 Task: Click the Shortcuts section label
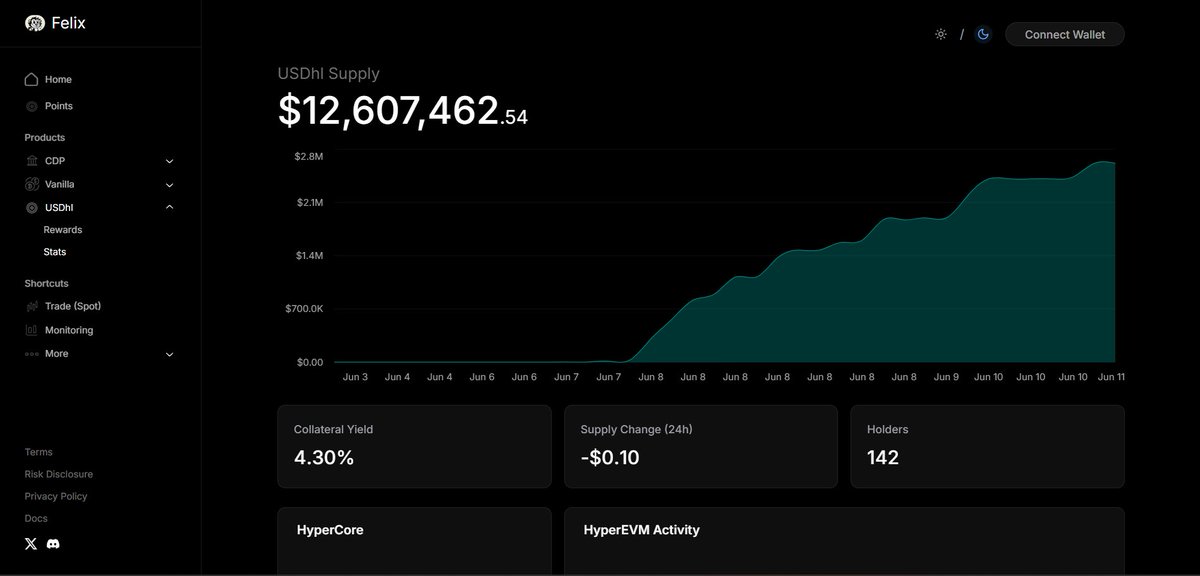pyautogui.click(x=47, y=284)
